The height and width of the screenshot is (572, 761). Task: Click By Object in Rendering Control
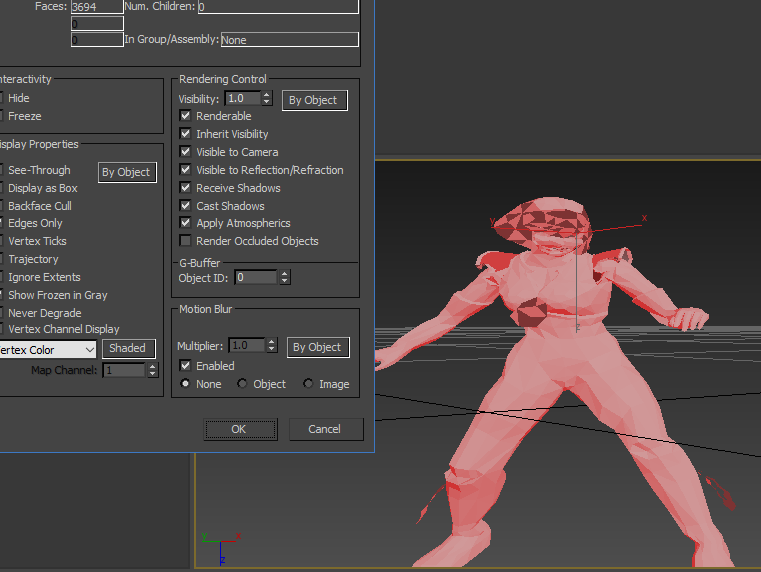tap(313, 100)
